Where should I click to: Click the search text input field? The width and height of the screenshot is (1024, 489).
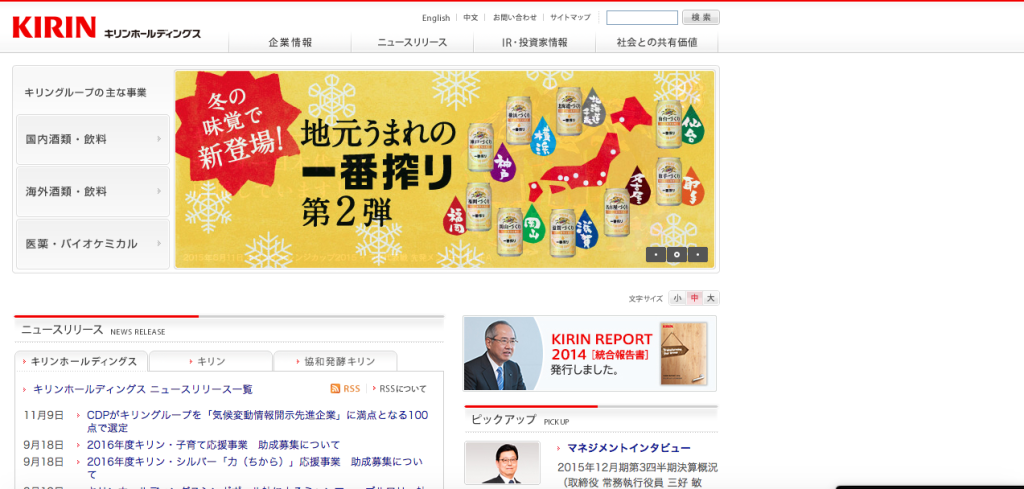pos(642,18)
